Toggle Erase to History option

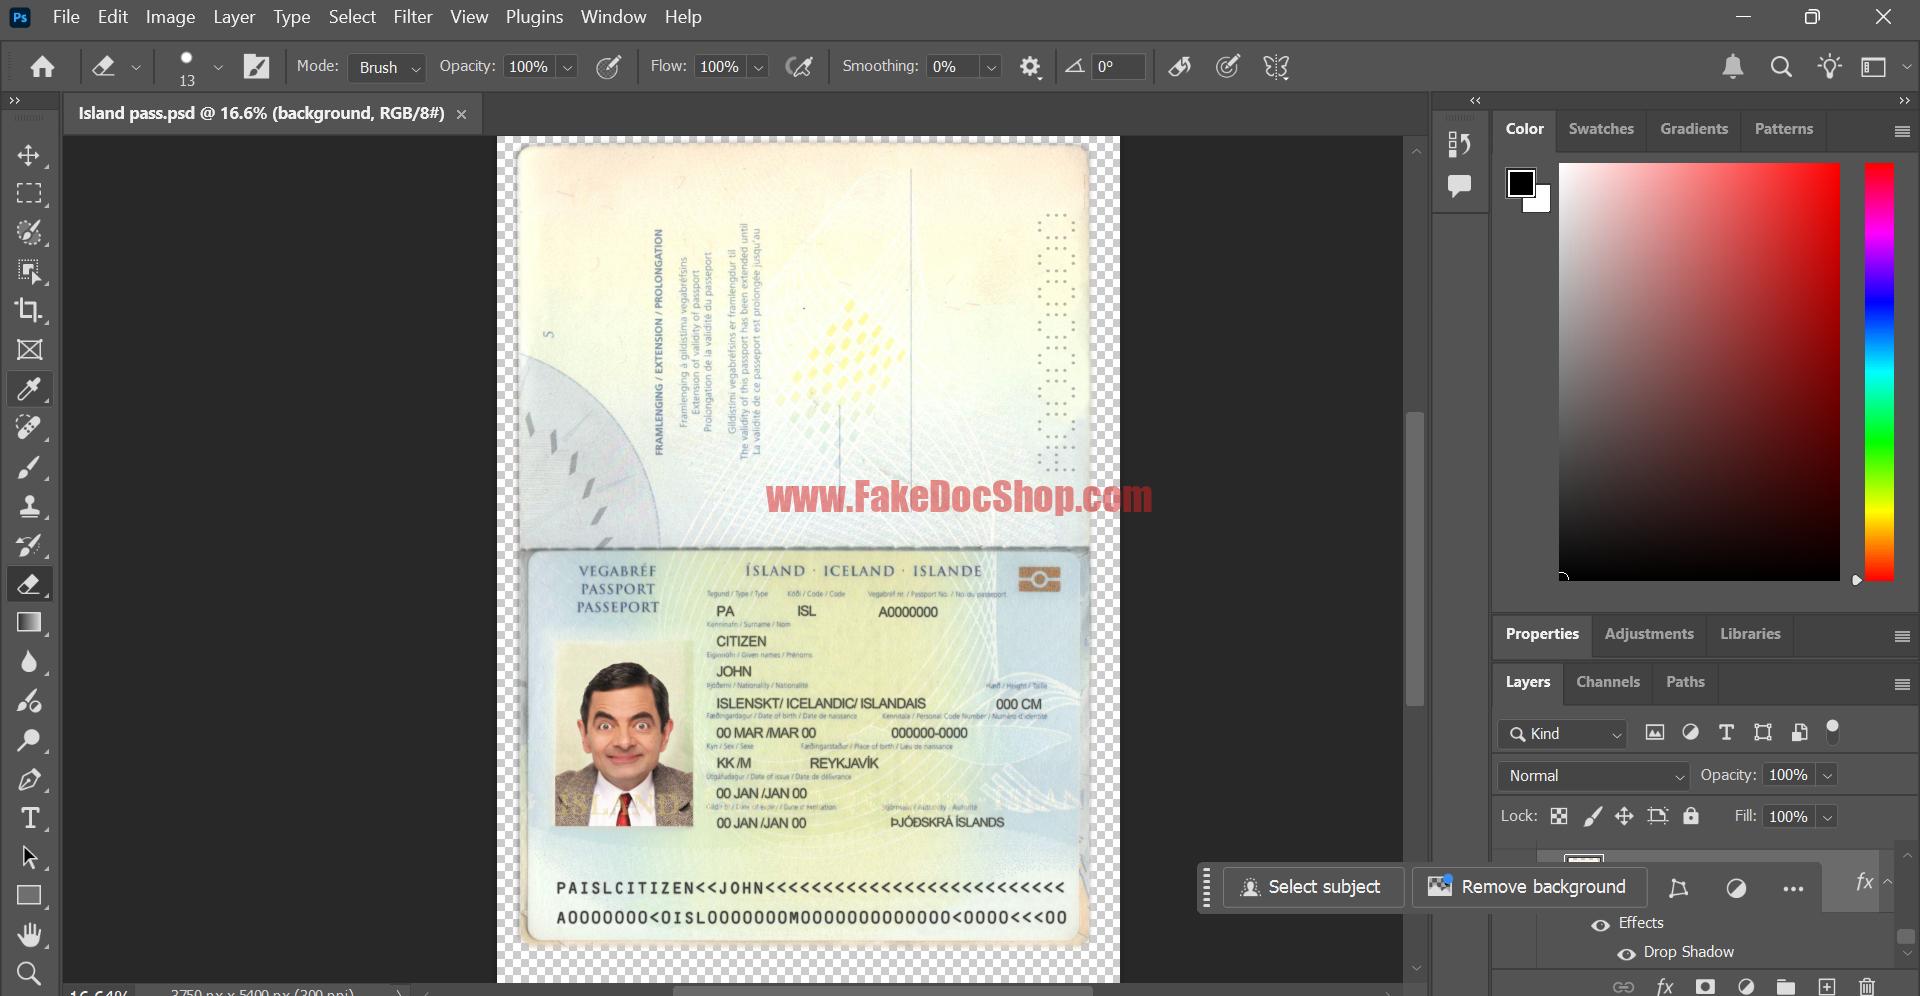click(x=1180, y=67)
